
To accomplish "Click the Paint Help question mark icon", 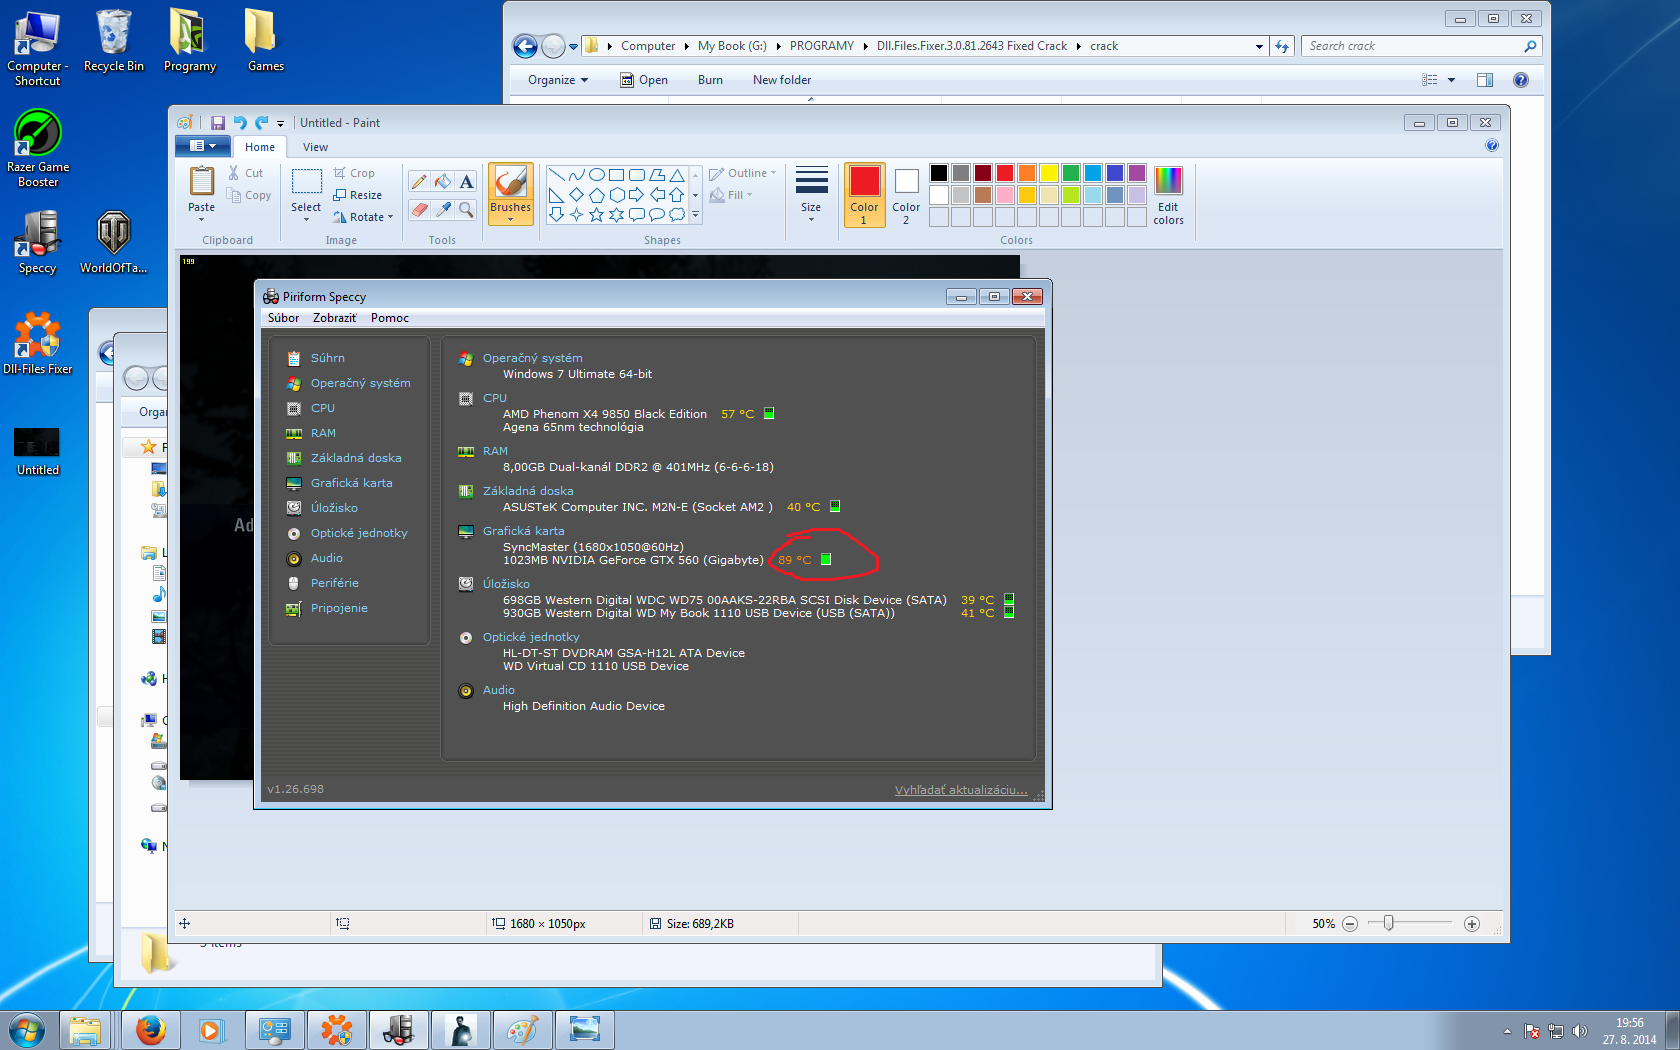I will 1492,146.
